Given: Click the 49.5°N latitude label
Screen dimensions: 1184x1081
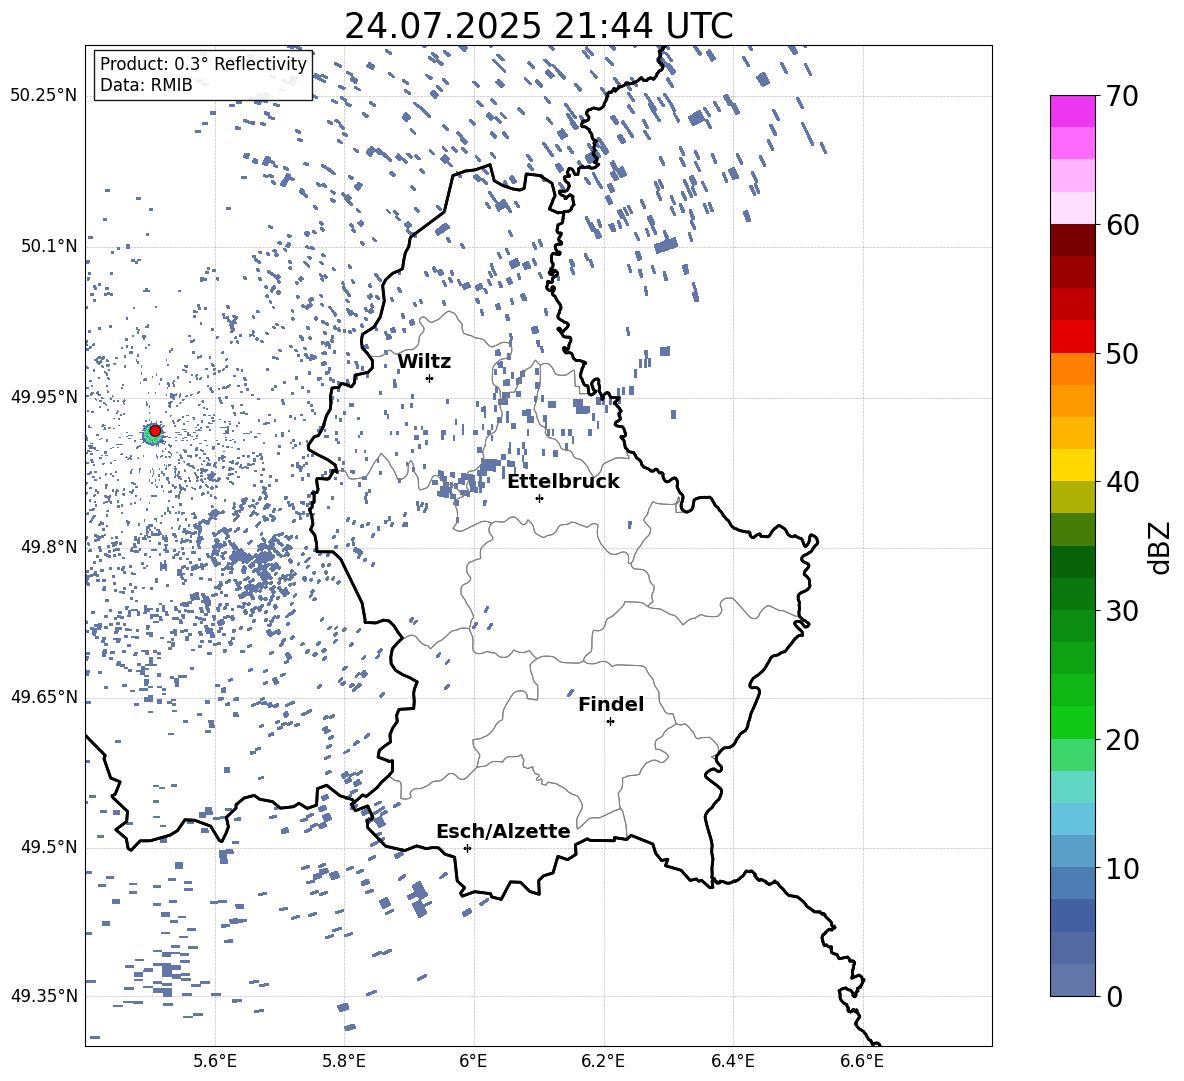Looking at the screenshot, I should tap(49, 847).
